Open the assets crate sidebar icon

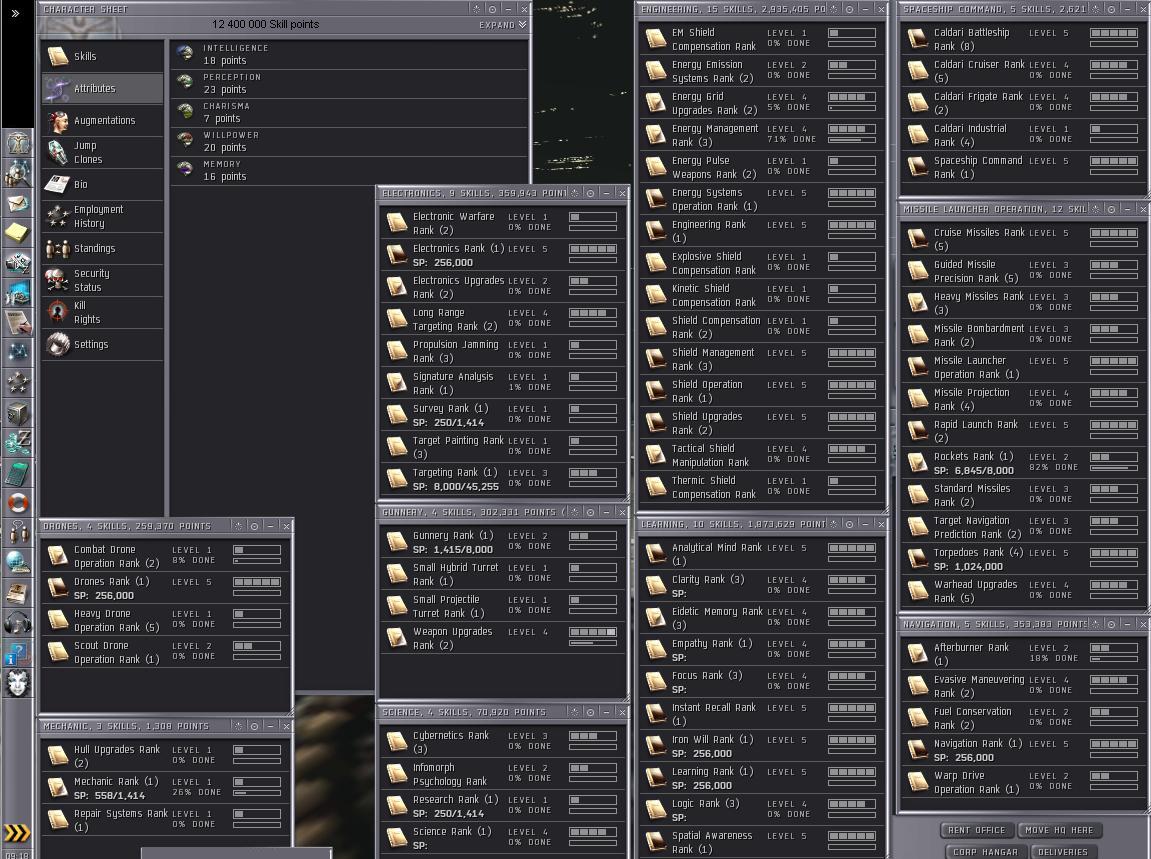[18, 413]
